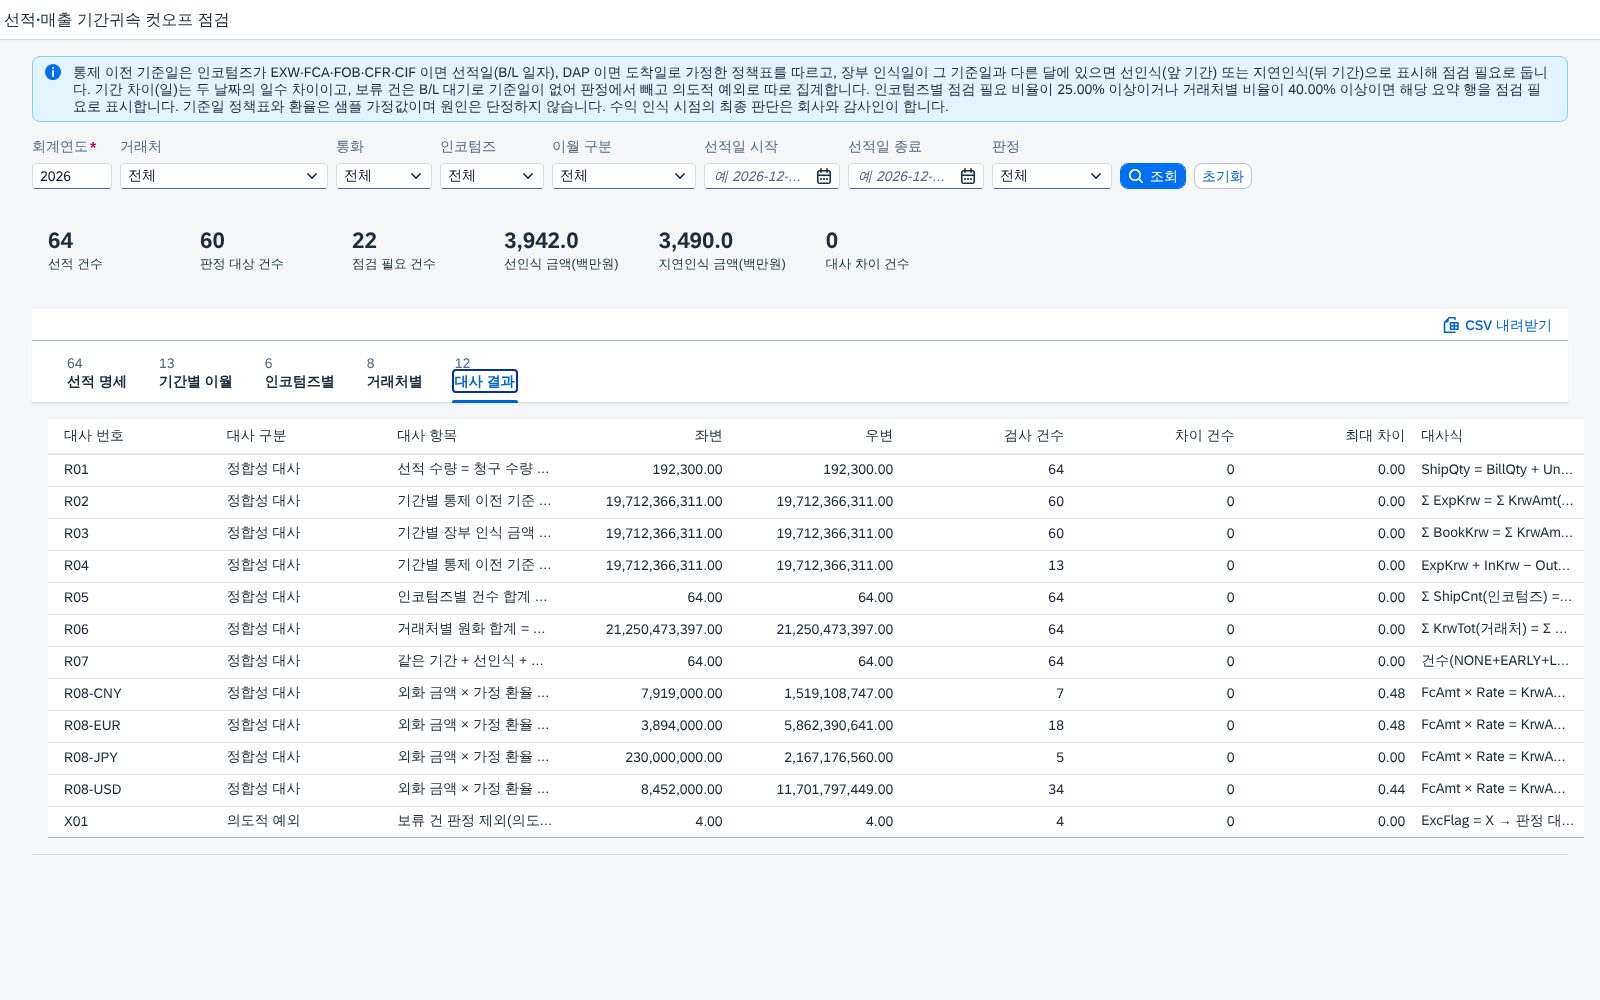Click the CSV 내려받기 download button
1600x1000 pixels.
(1497, 325)
